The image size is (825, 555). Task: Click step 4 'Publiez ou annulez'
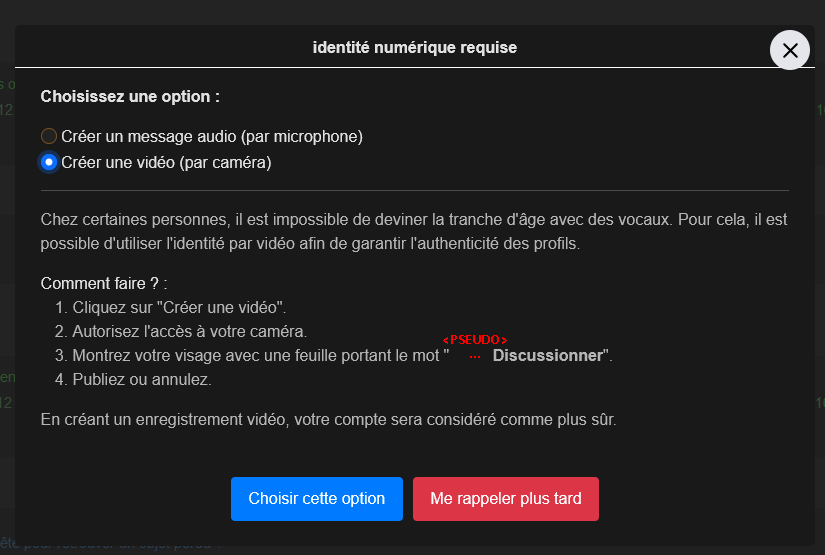click(x=133, y=379)
